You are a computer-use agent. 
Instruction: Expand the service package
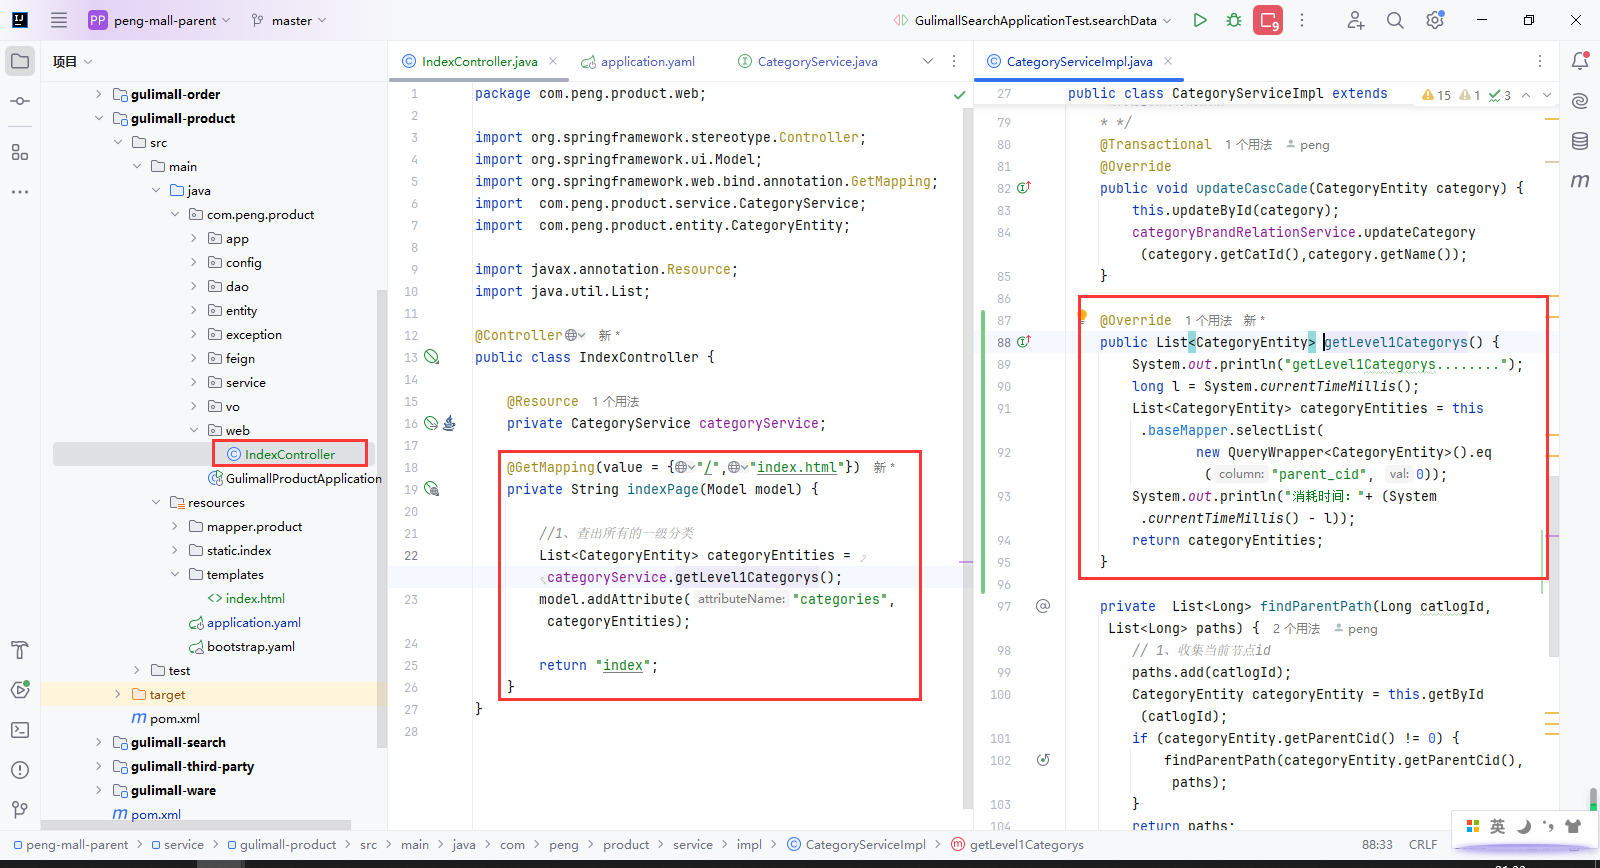(x=194, y=382)
